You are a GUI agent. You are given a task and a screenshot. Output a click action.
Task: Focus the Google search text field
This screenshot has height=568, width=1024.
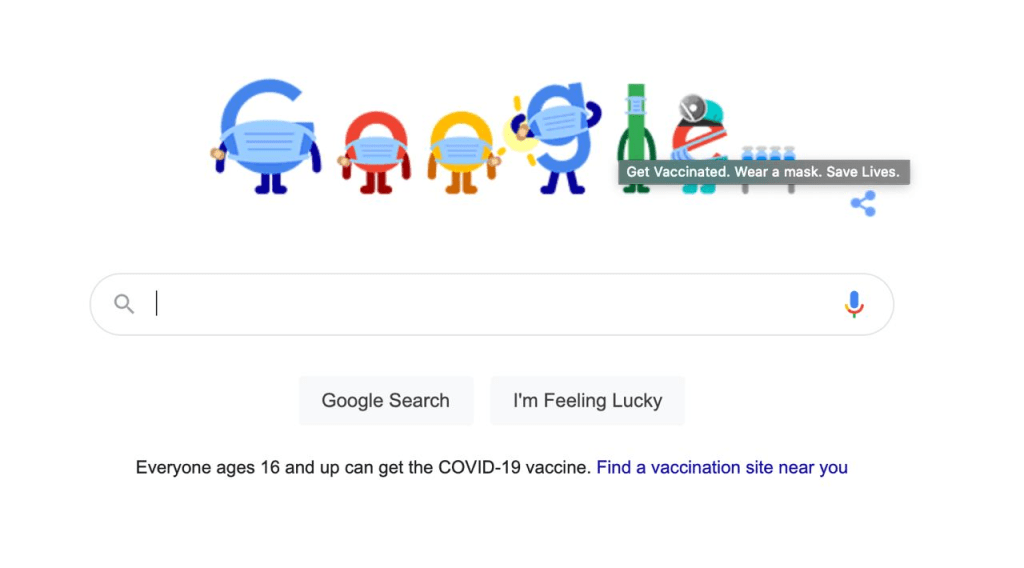[490, 304]
